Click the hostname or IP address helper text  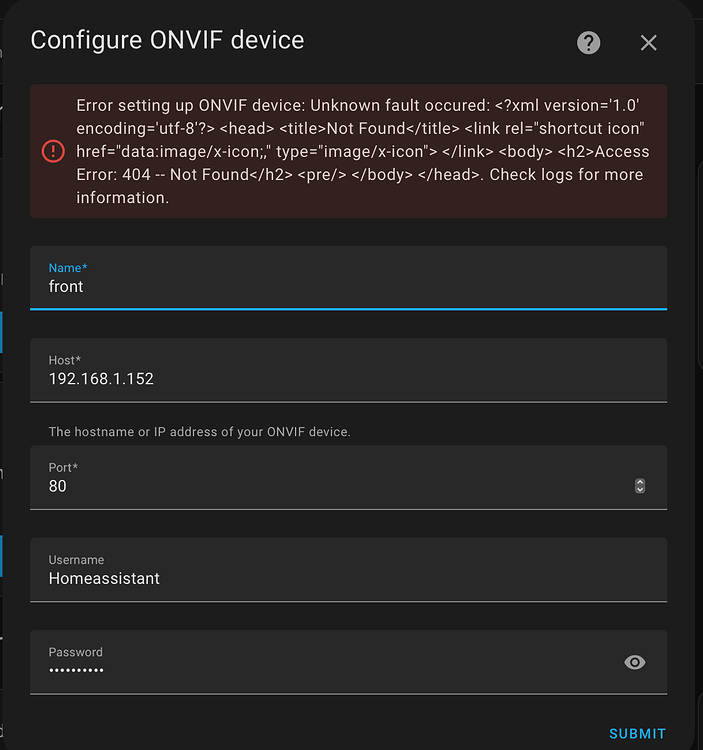(199, 432)
